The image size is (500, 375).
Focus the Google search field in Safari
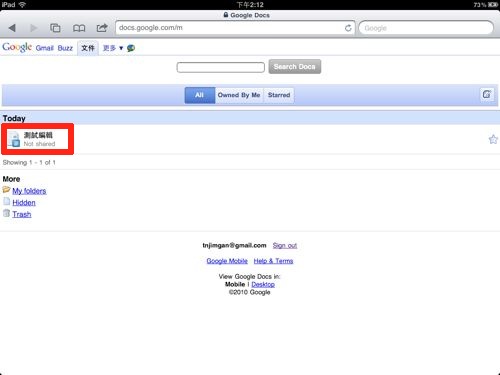426,28
